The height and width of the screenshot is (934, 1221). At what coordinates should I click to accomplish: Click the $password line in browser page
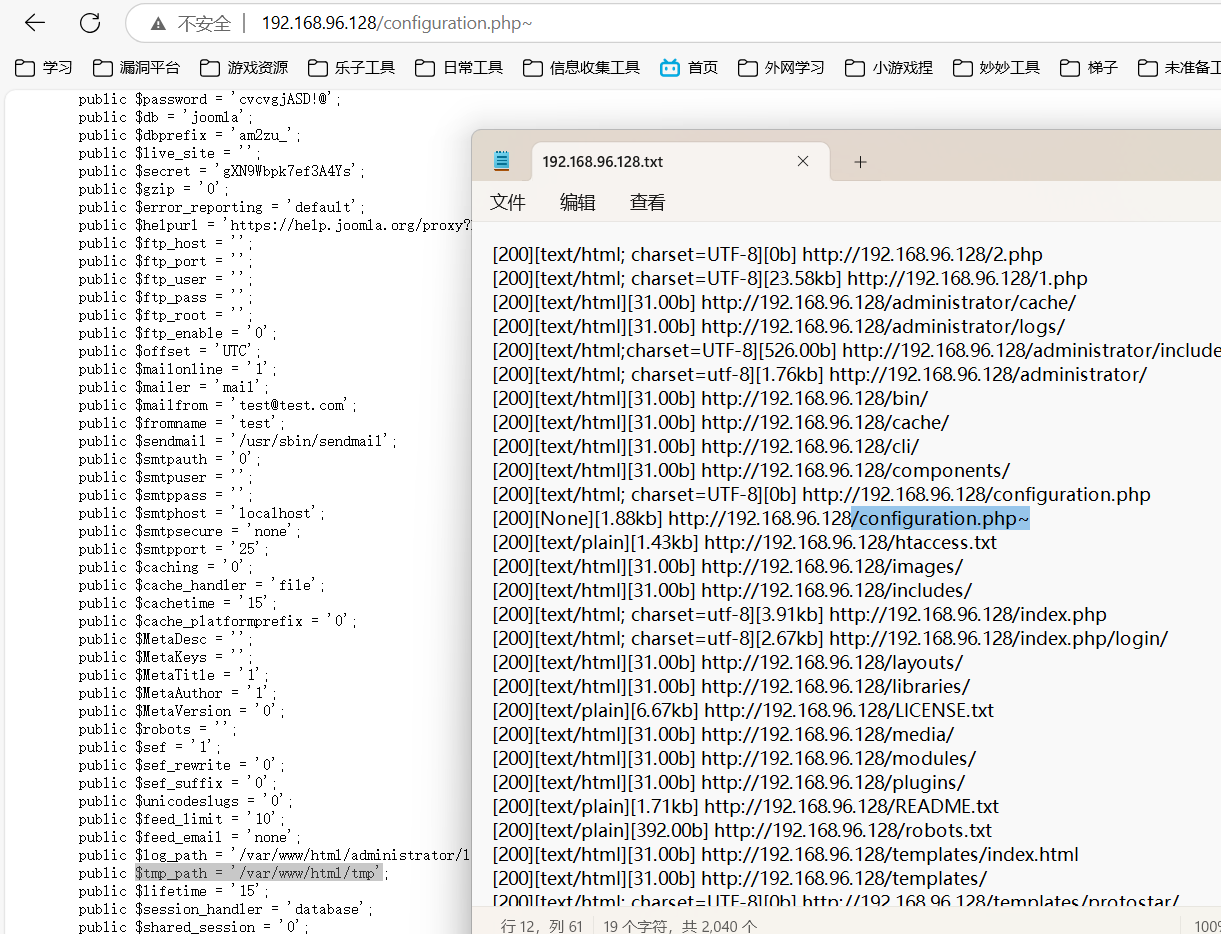(x=210, y=99)
